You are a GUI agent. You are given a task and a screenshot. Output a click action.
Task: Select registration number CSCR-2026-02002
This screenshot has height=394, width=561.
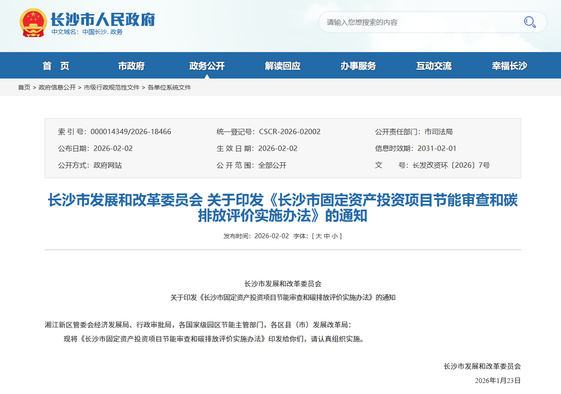289,132
